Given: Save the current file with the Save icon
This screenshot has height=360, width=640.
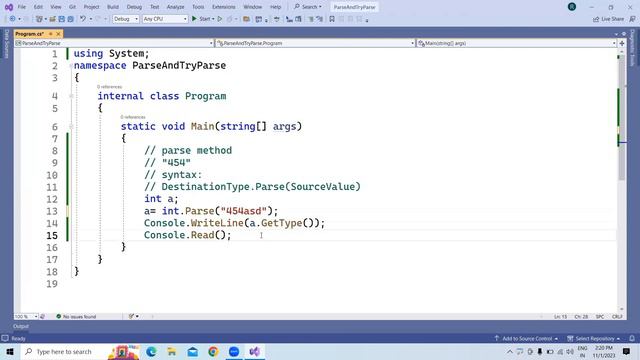Looking at the screenshot, I should (61, 19).
